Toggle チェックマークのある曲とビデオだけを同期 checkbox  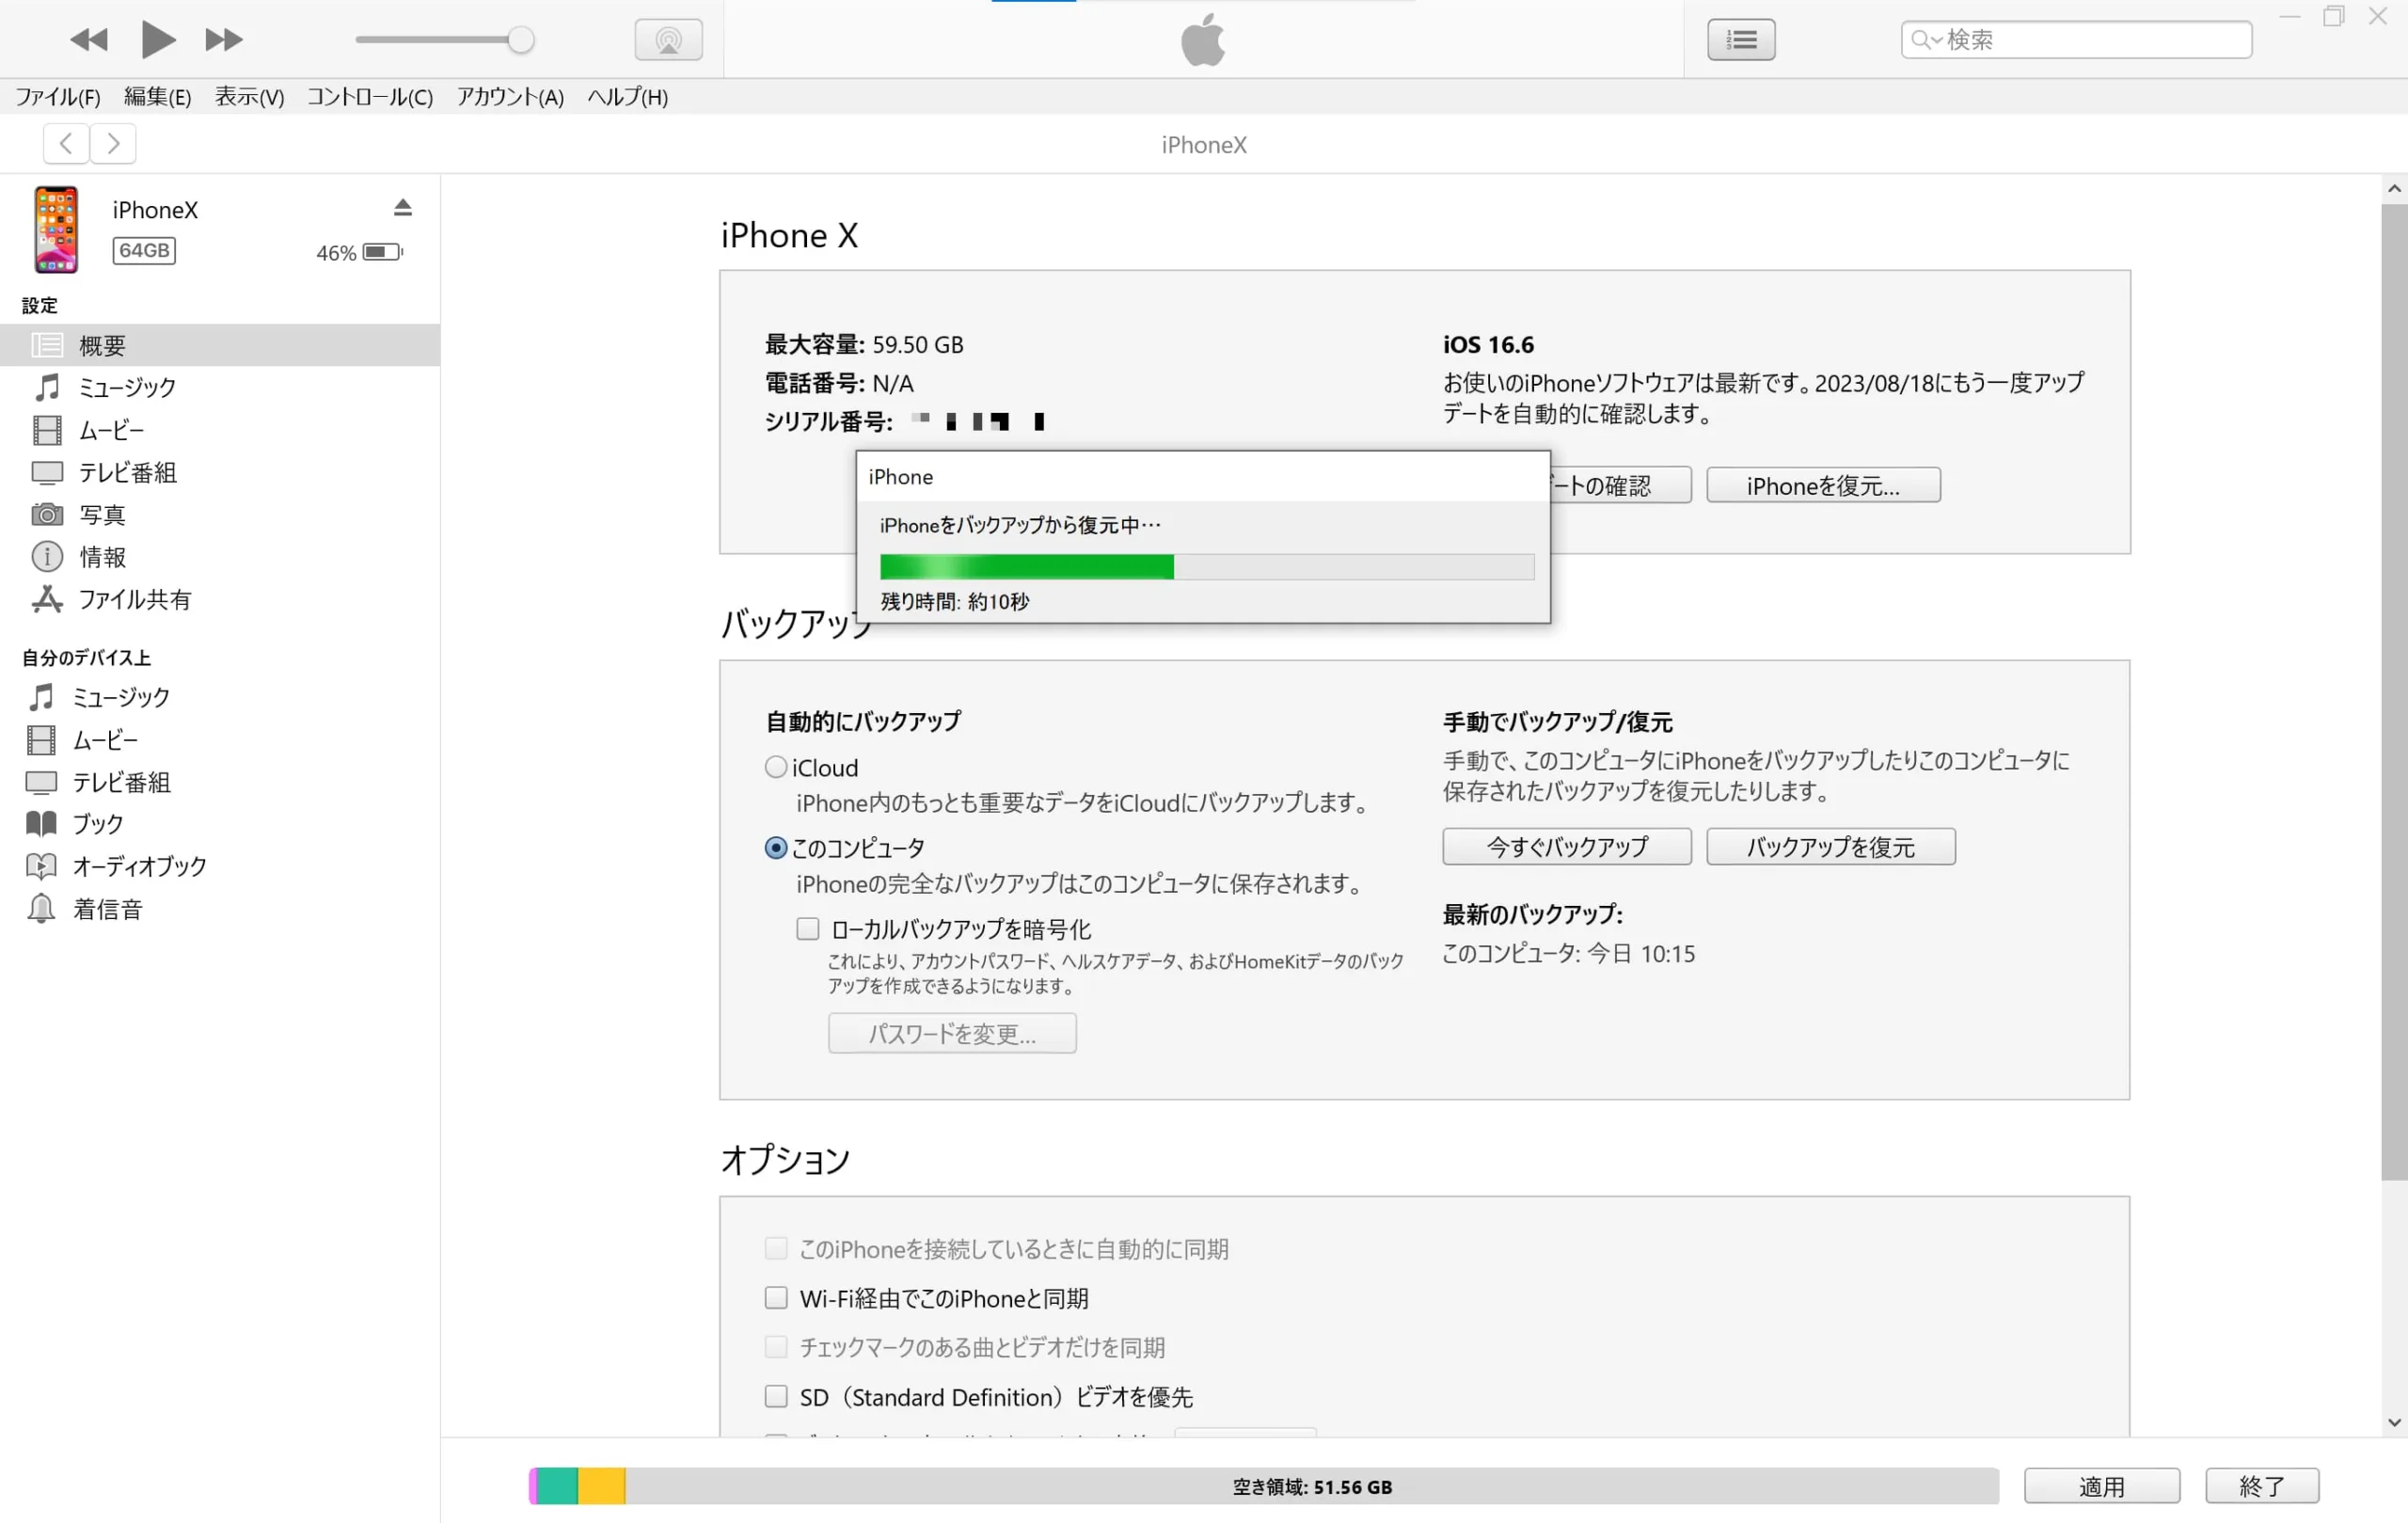click(776, 1347)
